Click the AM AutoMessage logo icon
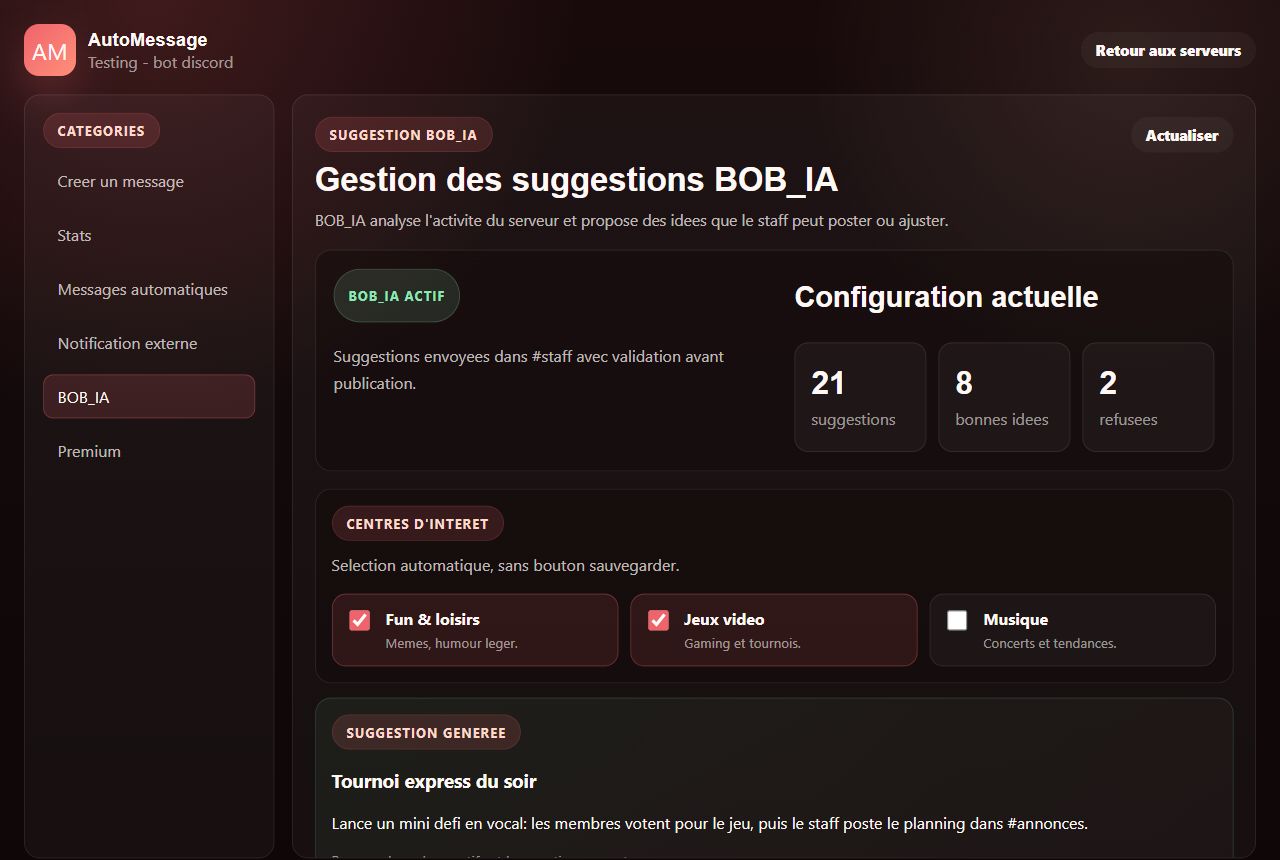 tap(50, 50)
